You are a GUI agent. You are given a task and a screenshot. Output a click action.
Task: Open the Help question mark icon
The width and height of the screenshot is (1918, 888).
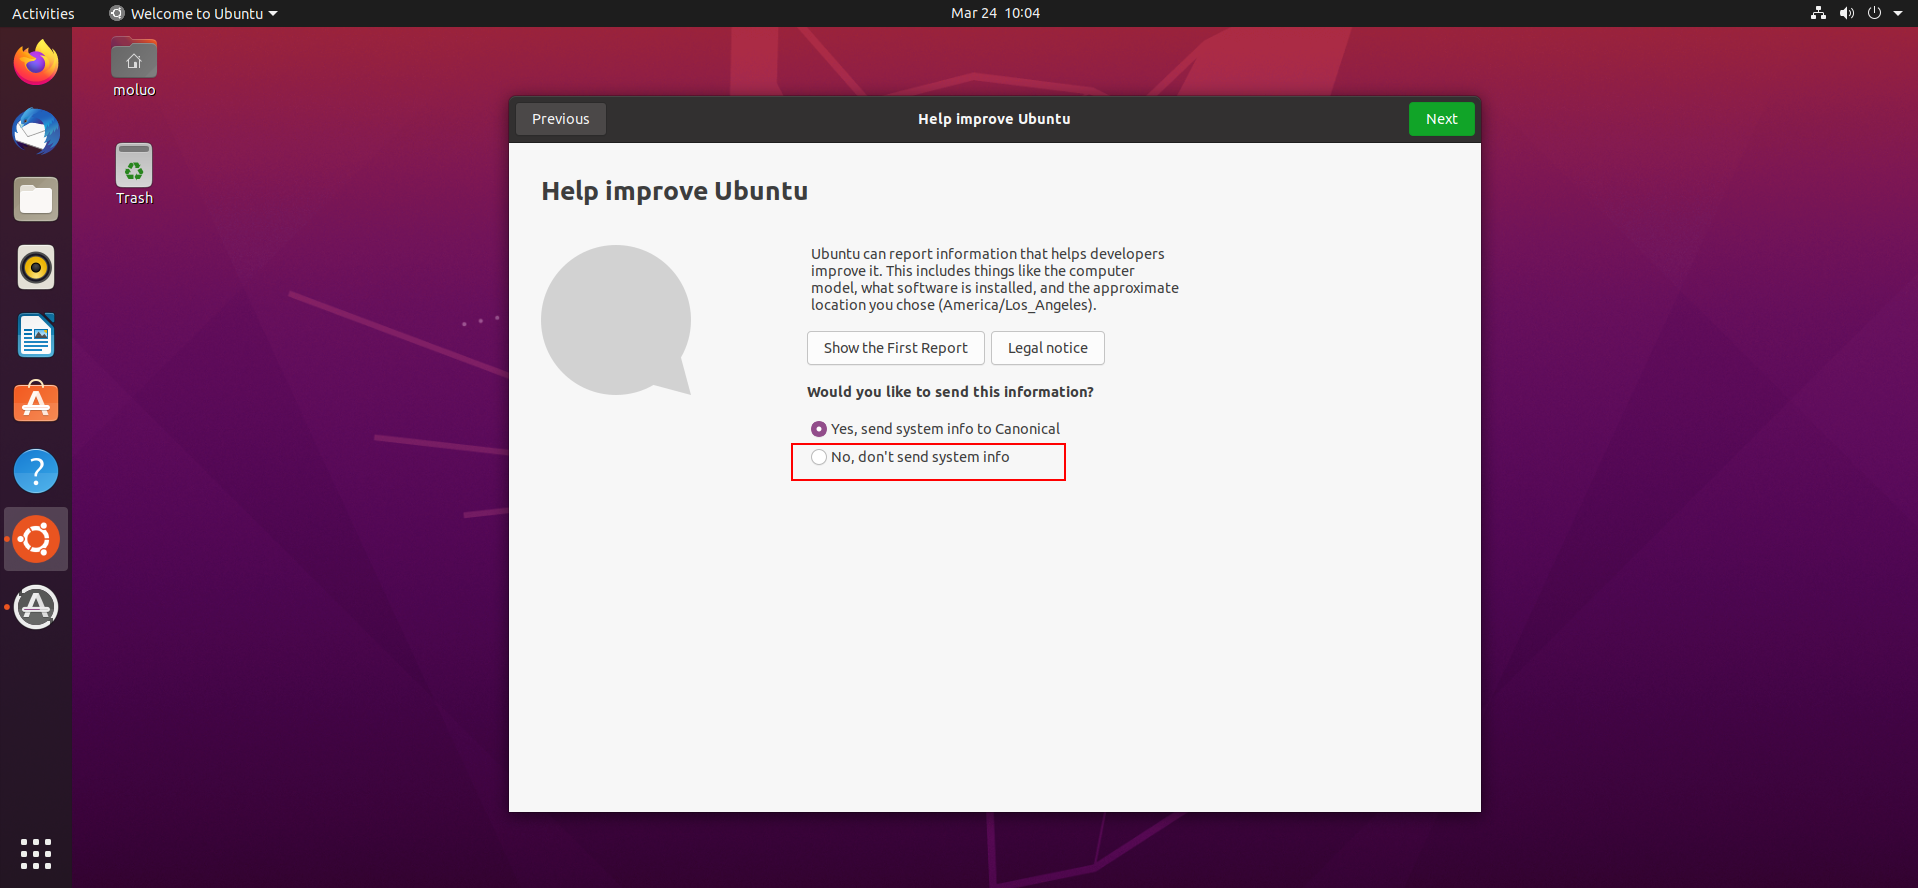point(36,471)
